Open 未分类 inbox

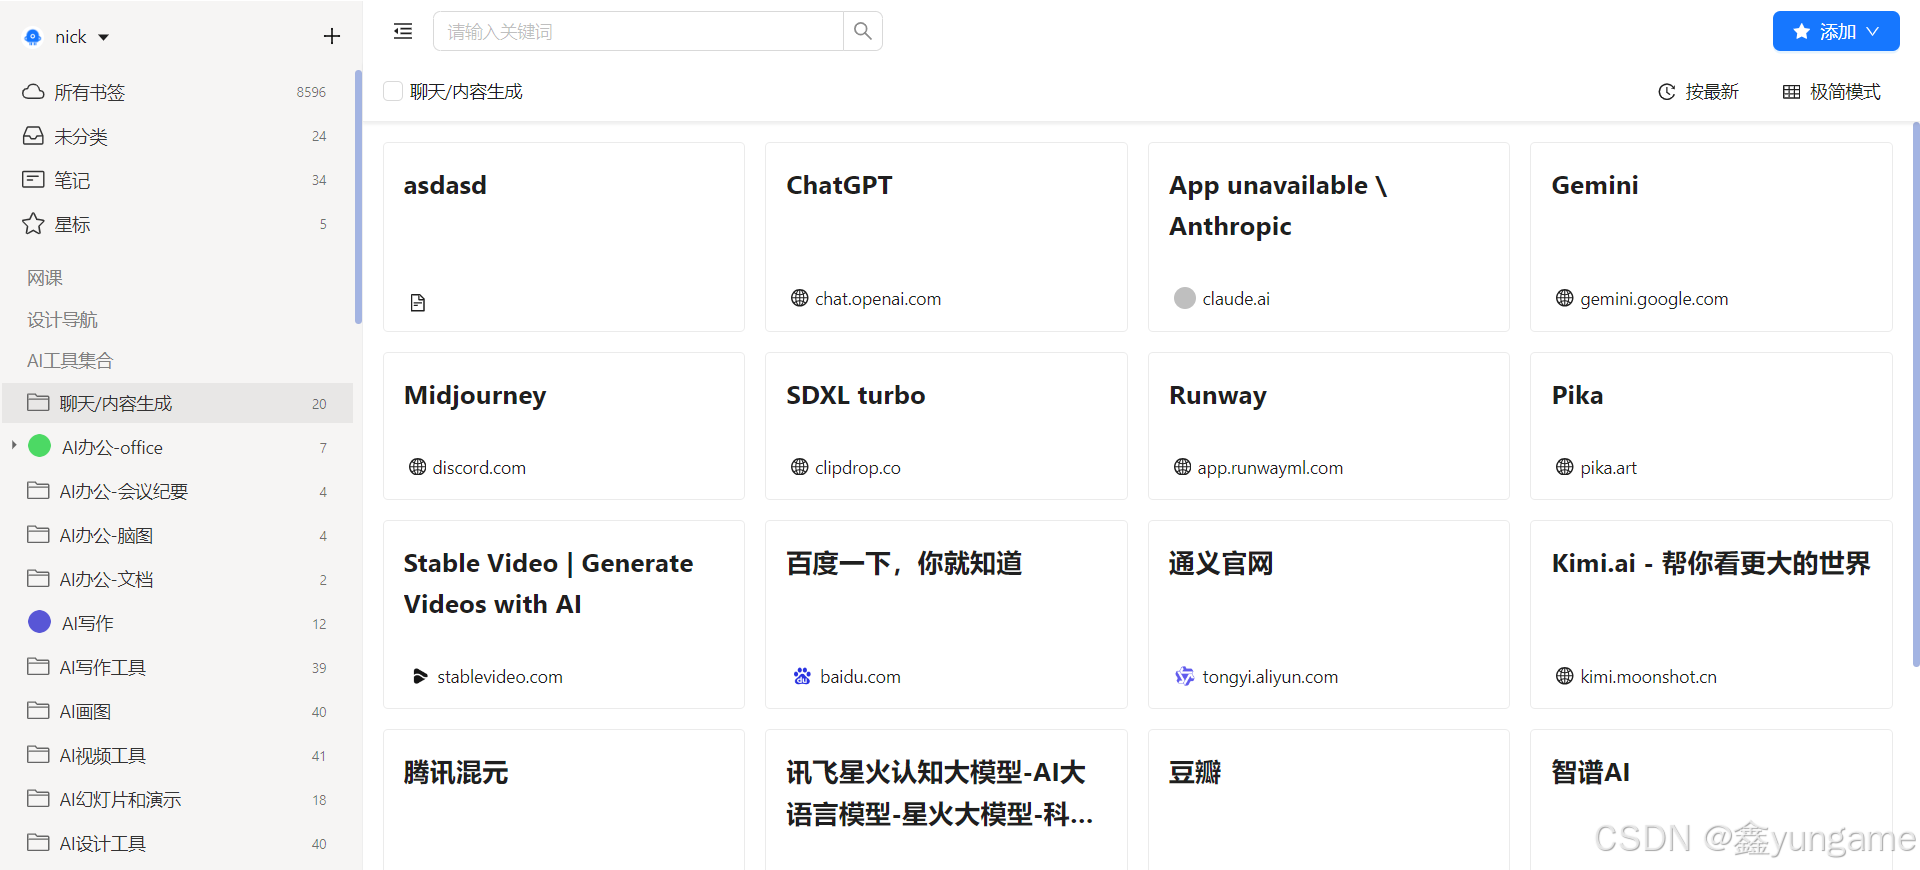(x=176, y=136)
